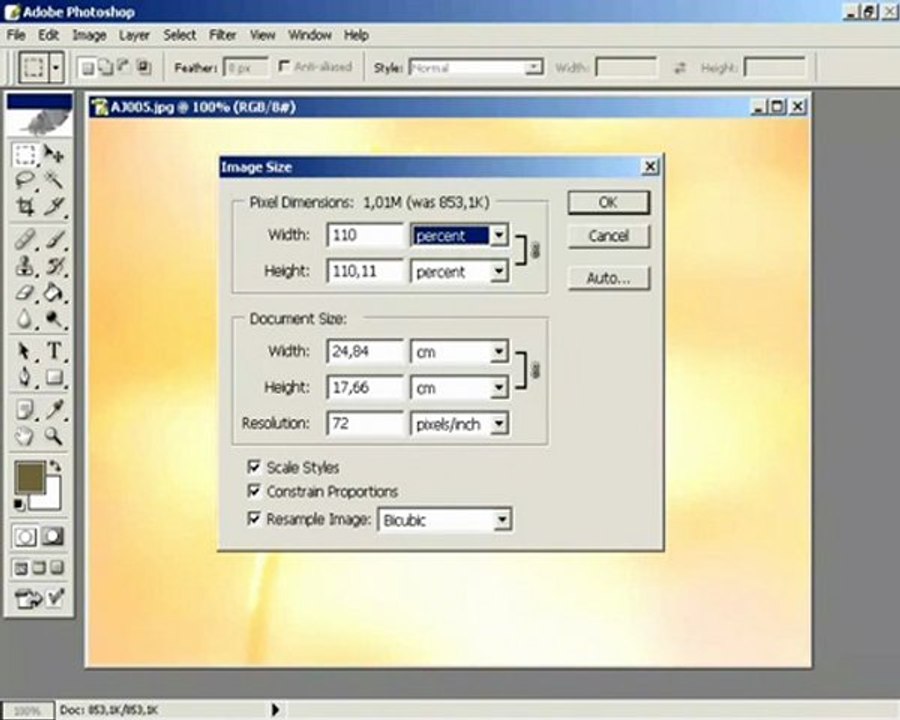Select the Move tool

tap(55, 154)
